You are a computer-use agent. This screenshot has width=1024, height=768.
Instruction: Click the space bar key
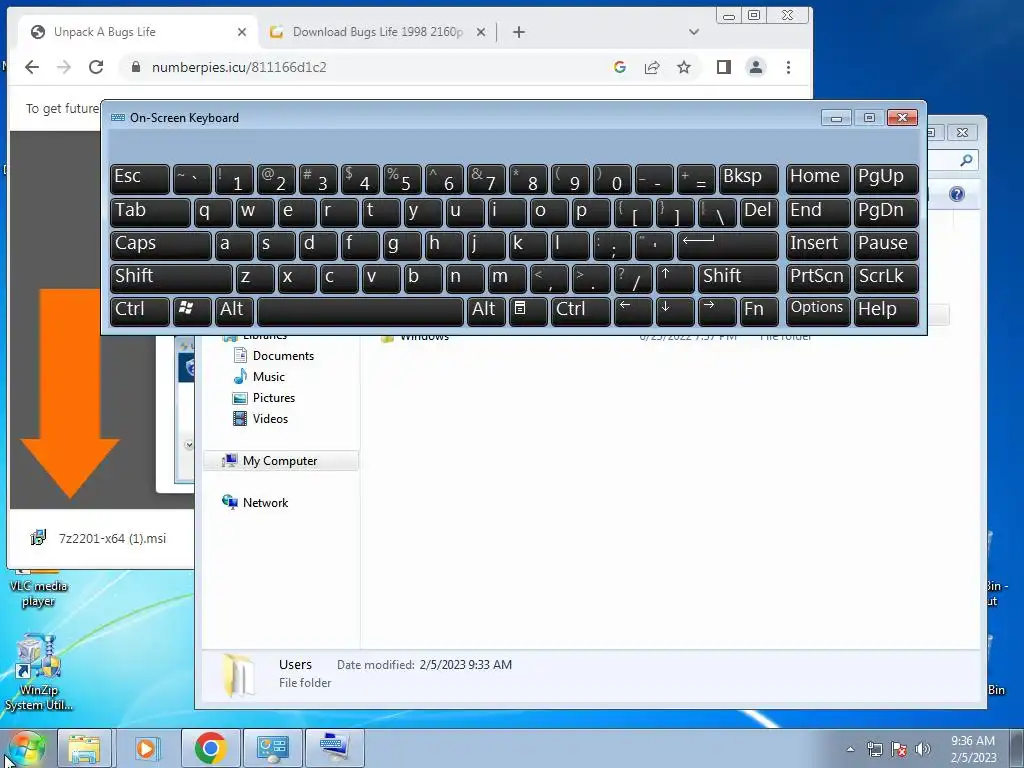pos(360,310)
